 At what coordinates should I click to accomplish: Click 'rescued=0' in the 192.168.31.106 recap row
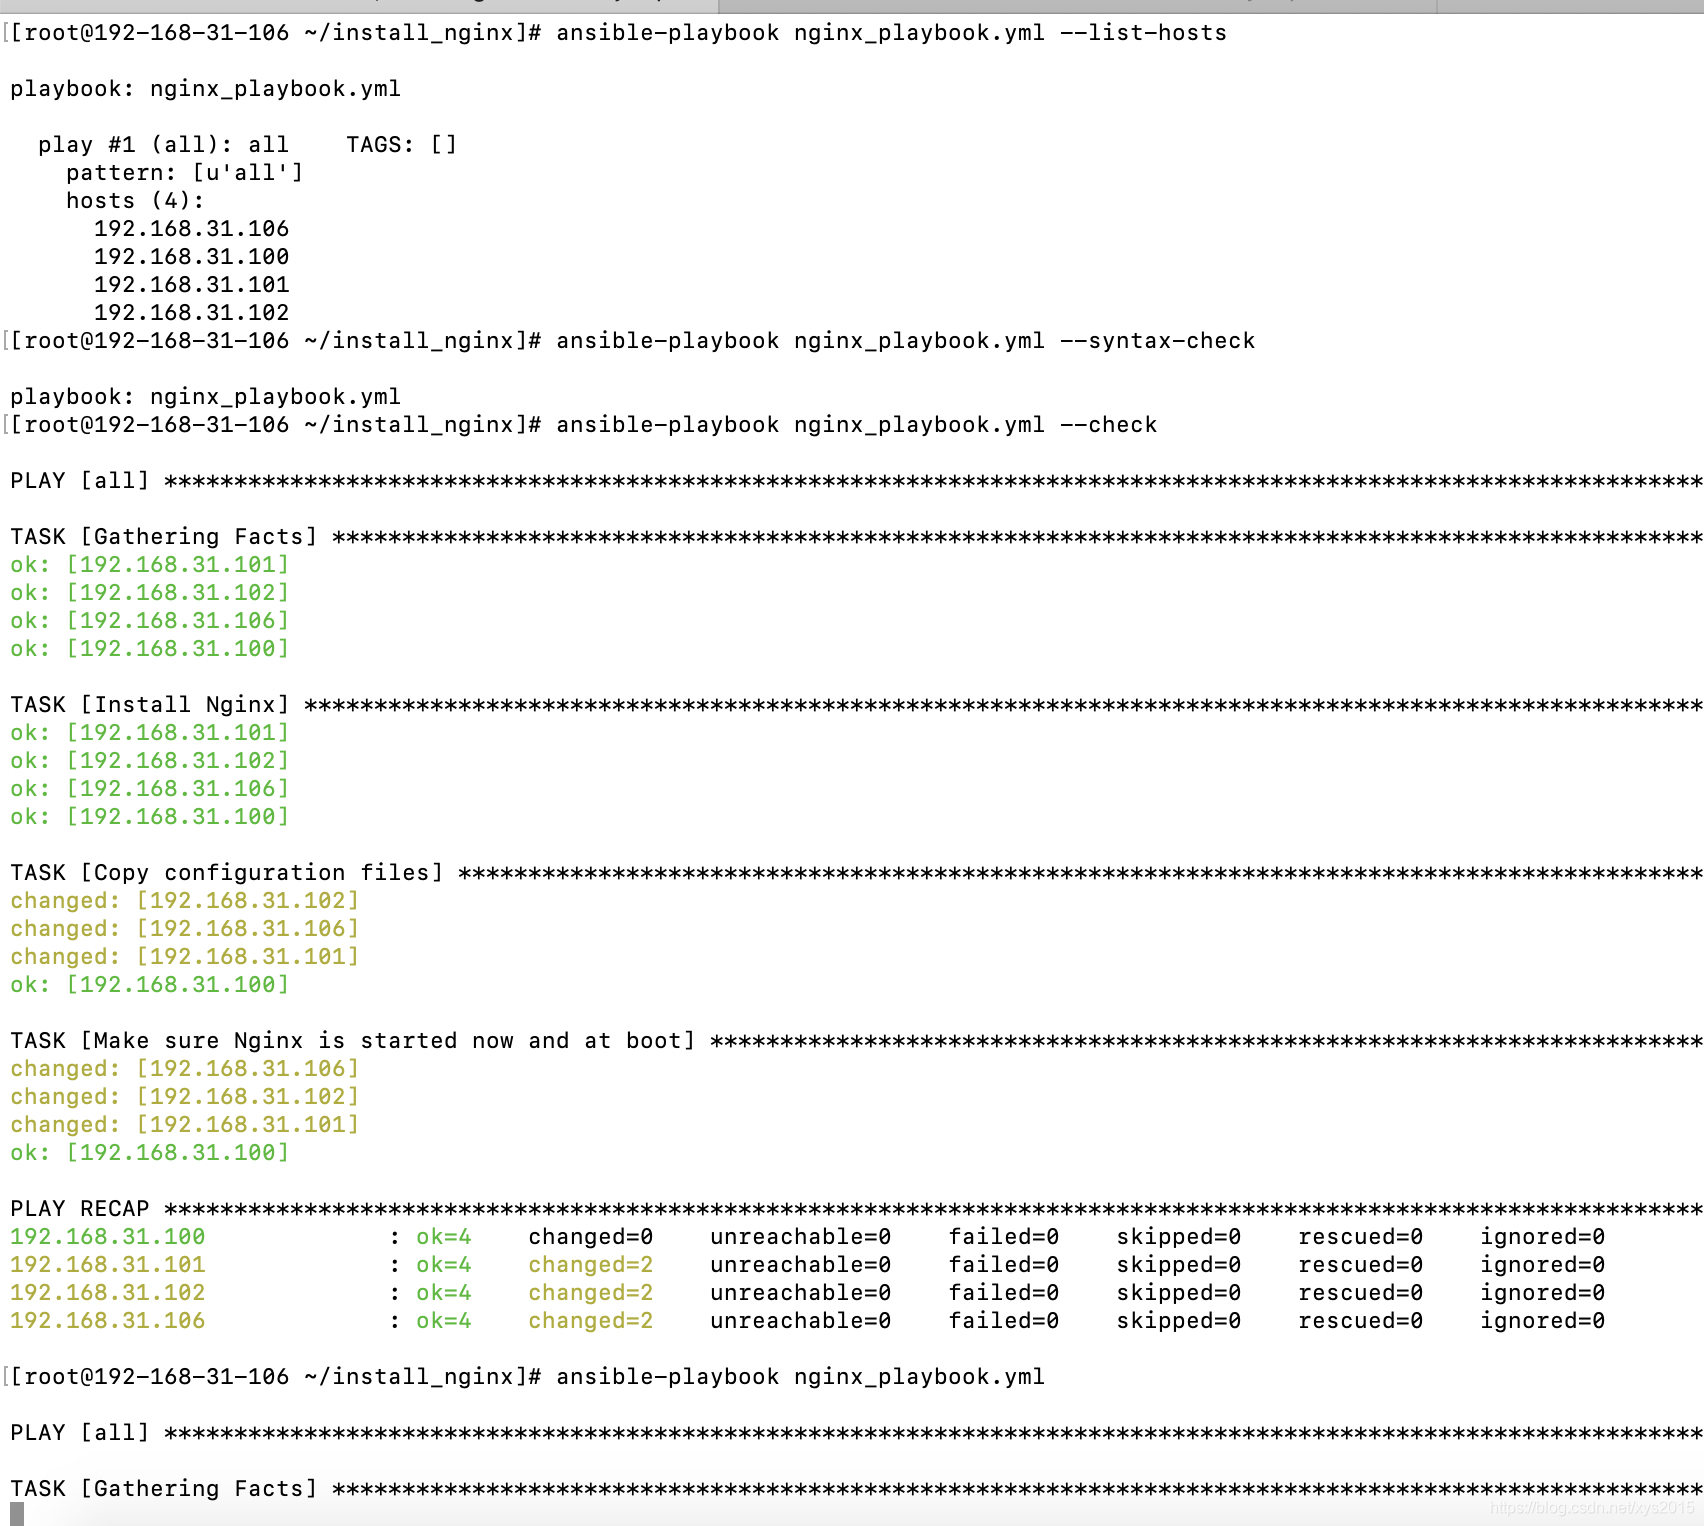point(1360,1321)
